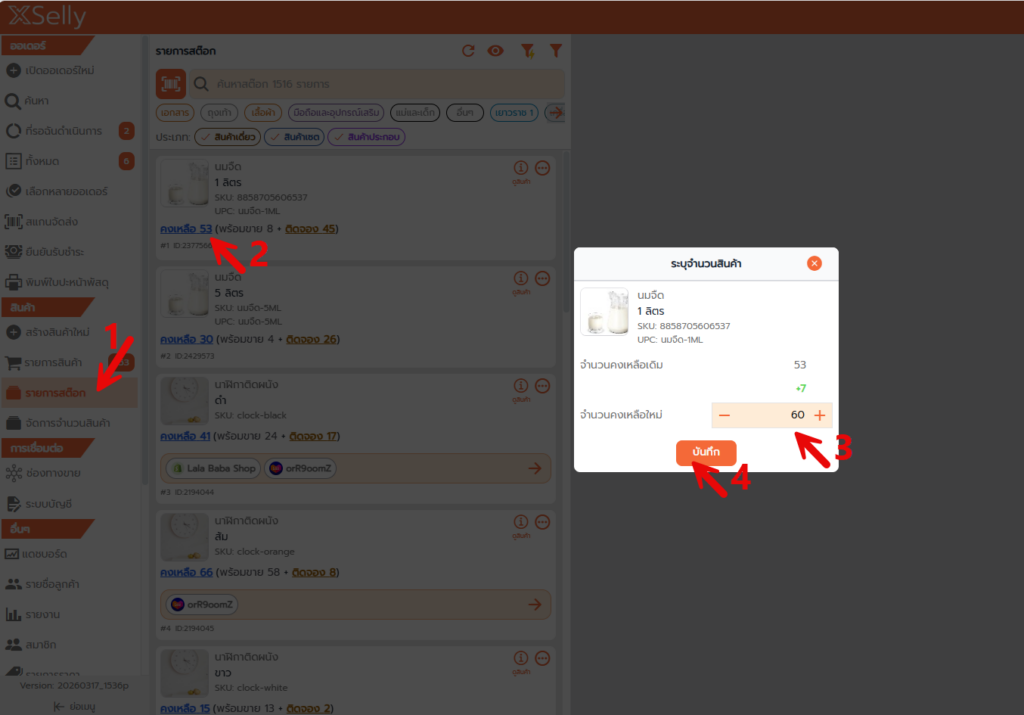The height and width of the screenshot is (715, 1024).
Task: Click the quick filter lightning funnel icon
Action: click(x=527, y=51)
